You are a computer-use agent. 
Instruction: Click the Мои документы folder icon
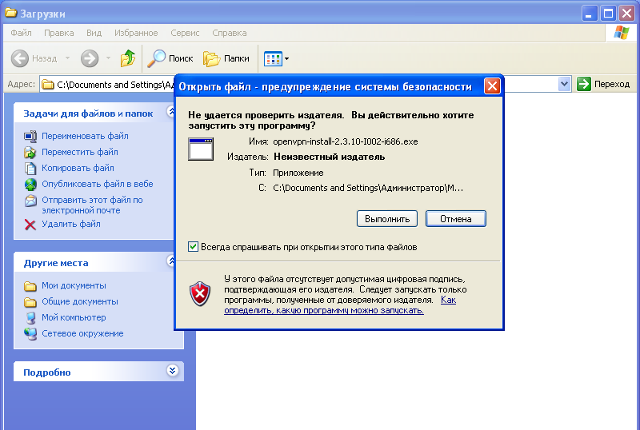30,286
